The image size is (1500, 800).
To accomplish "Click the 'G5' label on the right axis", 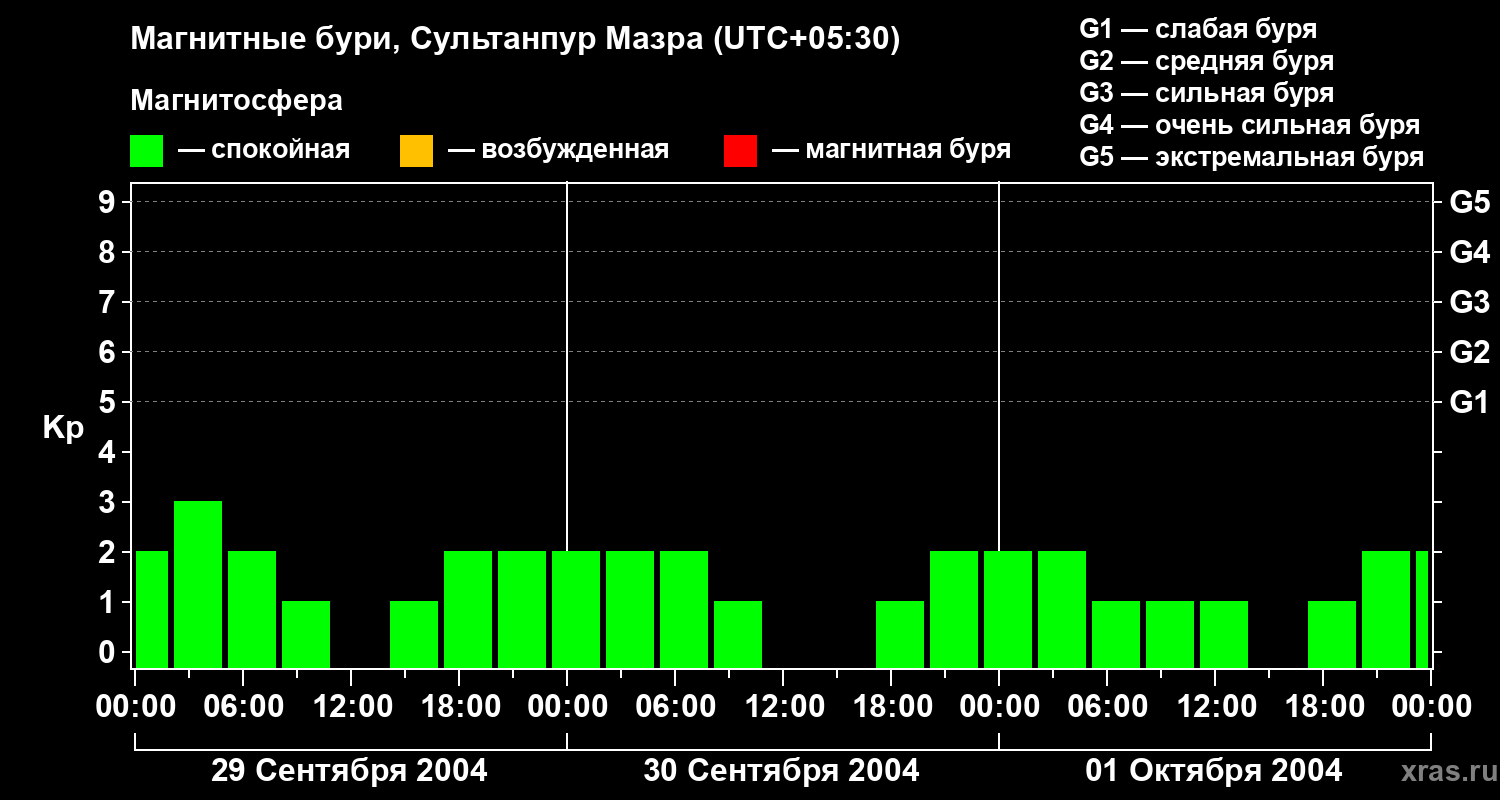I will (x=1470, y=202).
